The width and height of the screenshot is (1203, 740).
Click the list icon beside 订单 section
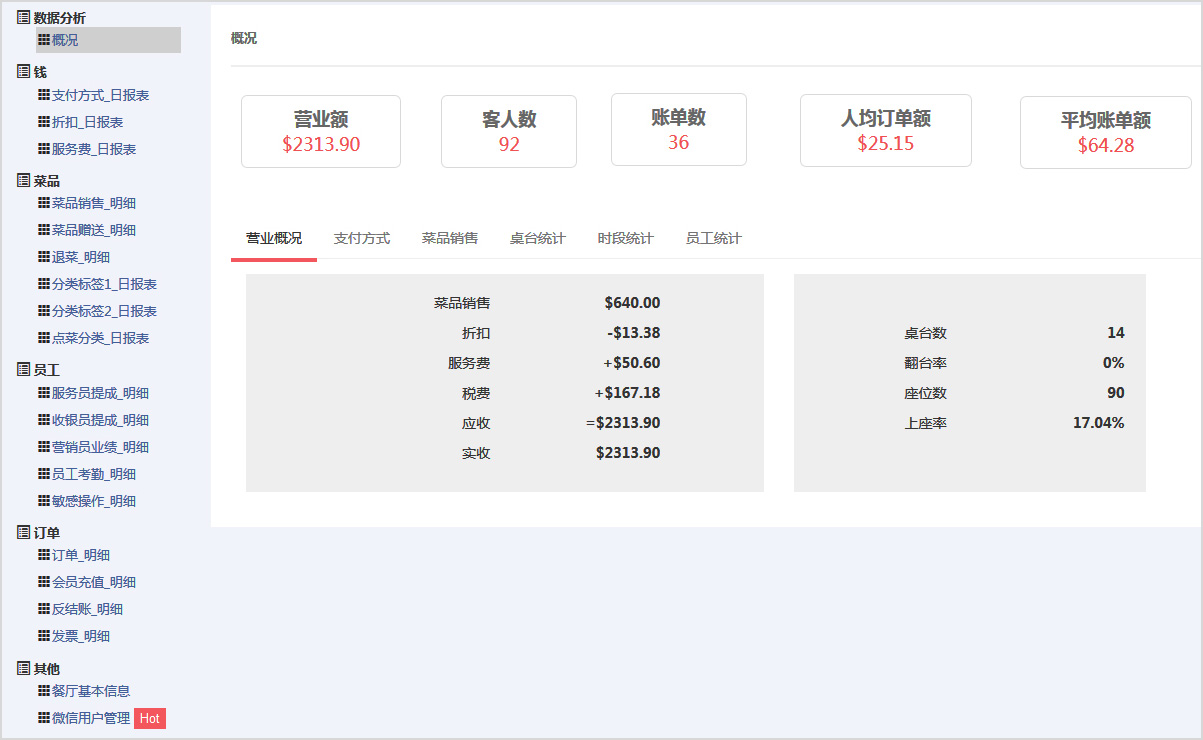pos(24,533)
